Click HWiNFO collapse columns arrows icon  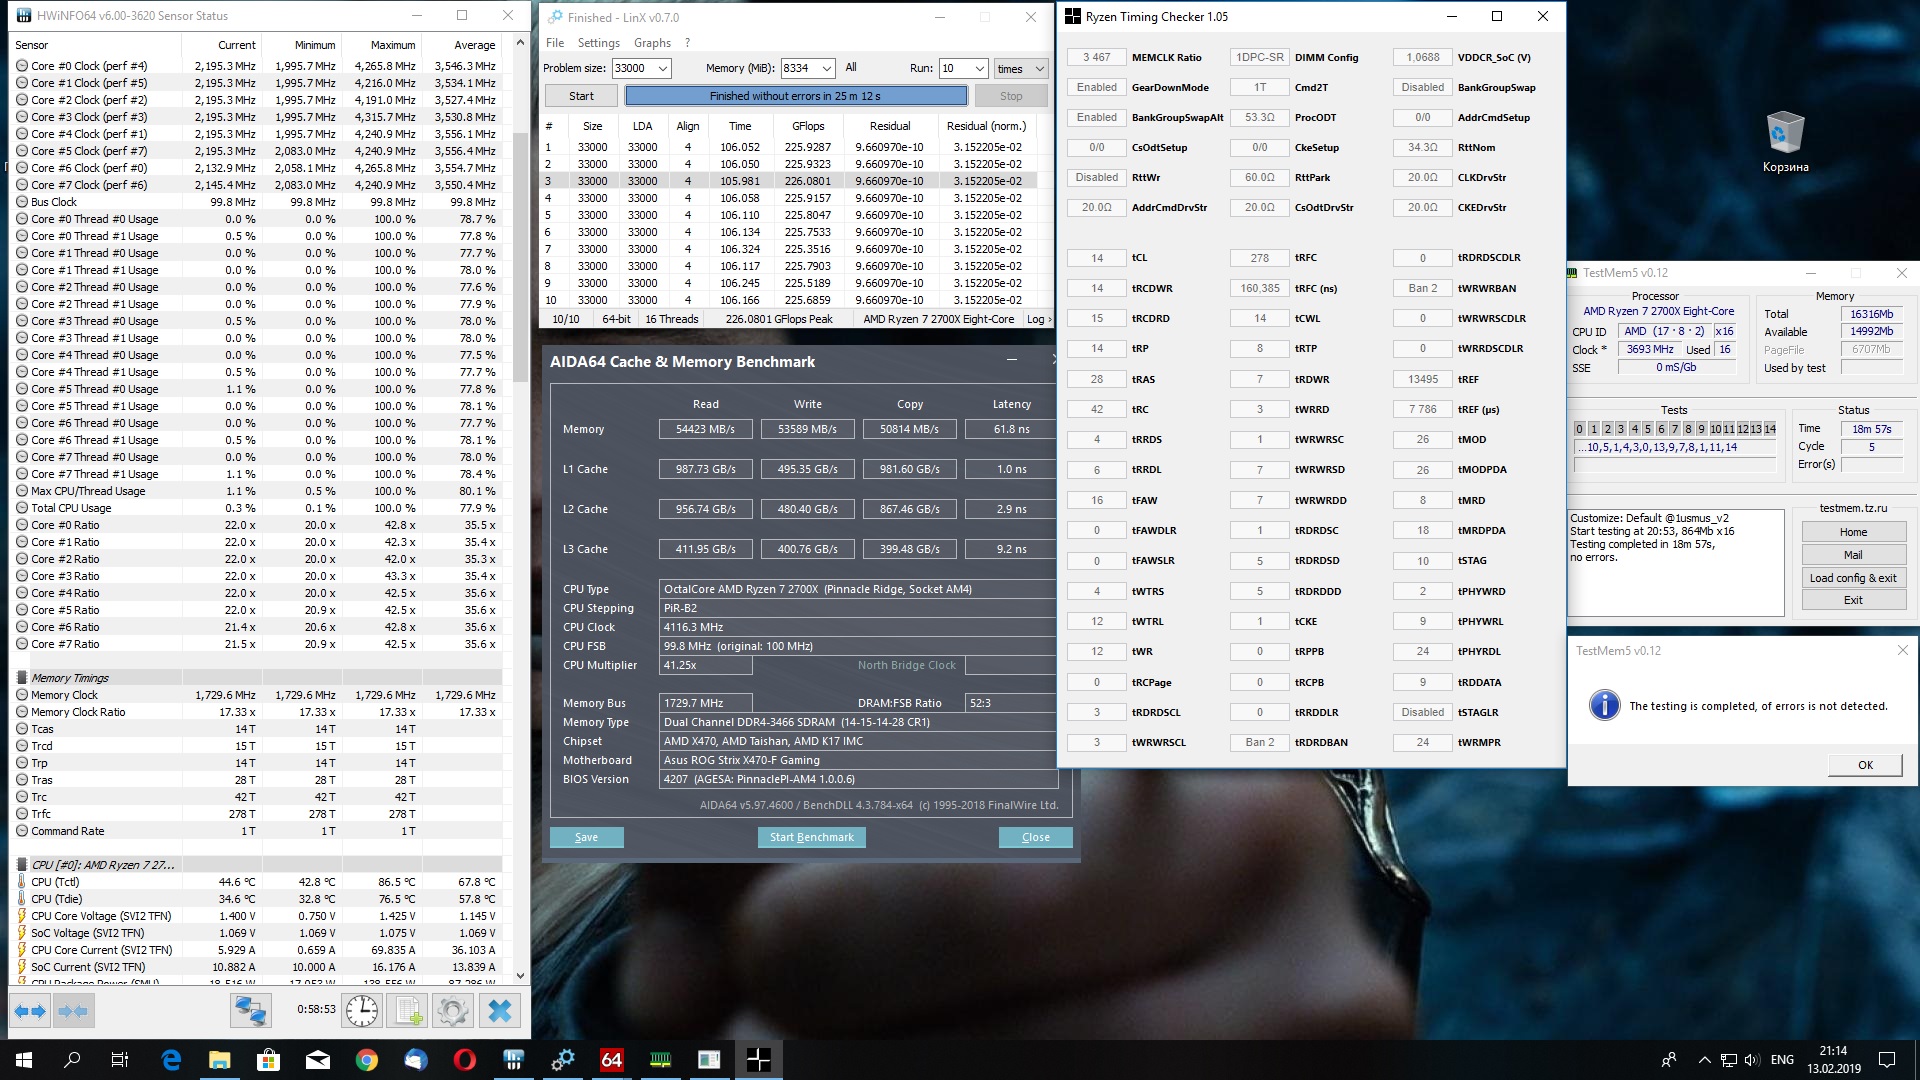point(74,1012)
